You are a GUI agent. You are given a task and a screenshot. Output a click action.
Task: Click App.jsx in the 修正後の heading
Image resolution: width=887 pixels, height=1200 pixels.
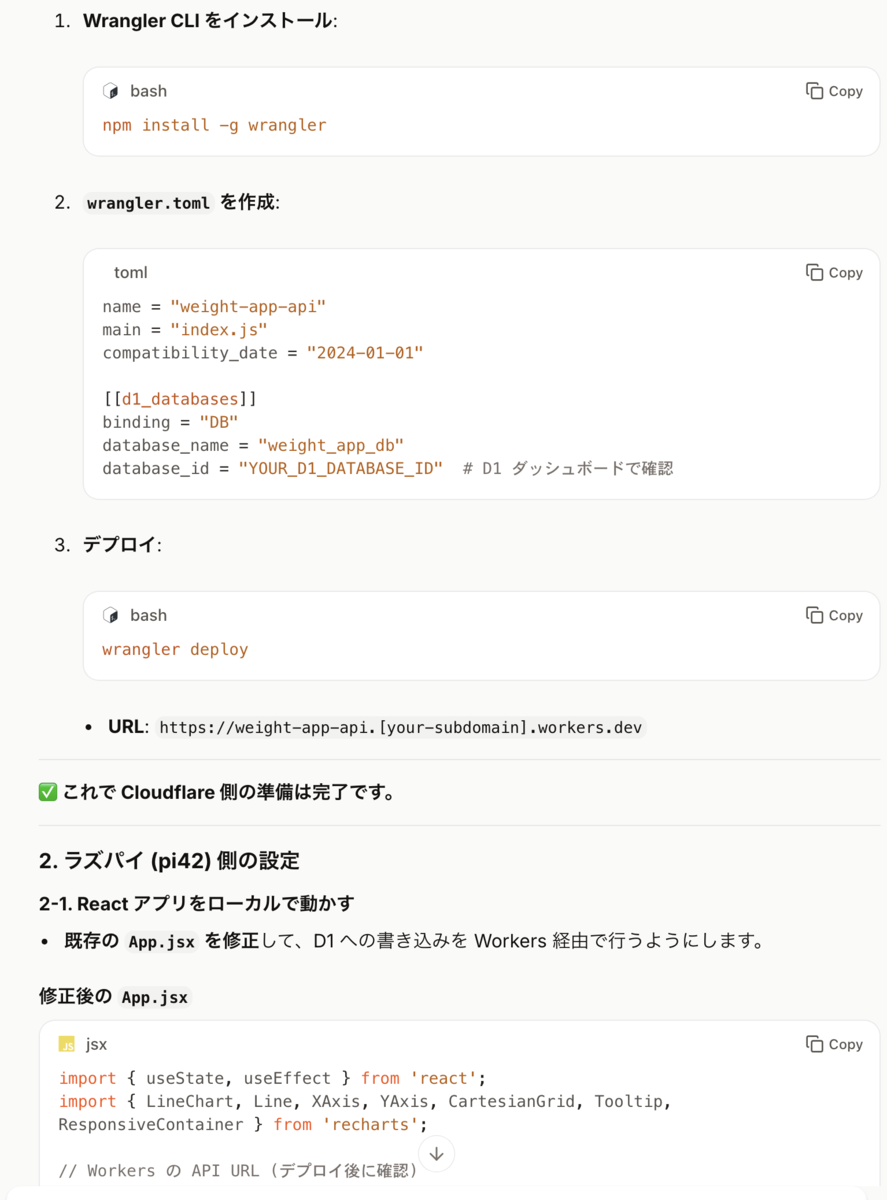coord(153,997)
